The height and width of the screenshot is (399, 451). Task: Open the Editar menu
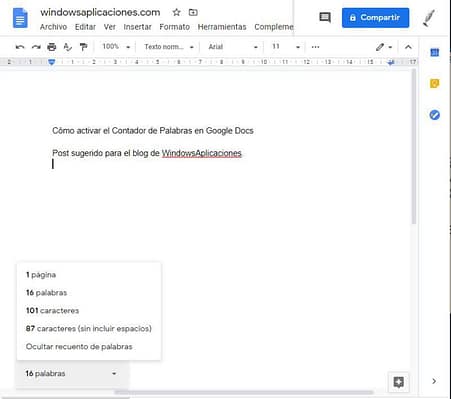pos(85,27)
